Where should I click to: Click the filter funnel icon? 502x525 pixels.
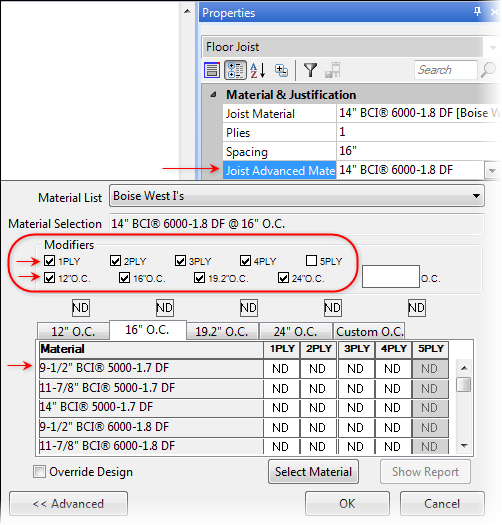(x=310, y=70)
